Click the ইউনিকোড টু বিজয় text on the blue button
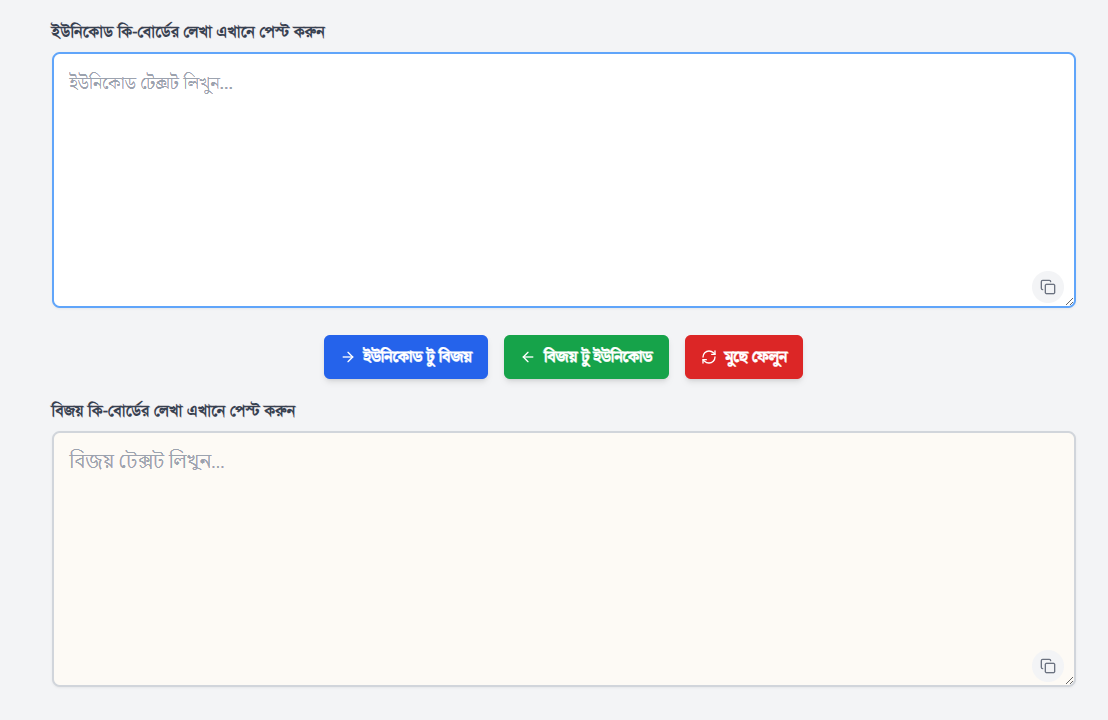Screen dimensions: 1108x720 pos(417,357)
